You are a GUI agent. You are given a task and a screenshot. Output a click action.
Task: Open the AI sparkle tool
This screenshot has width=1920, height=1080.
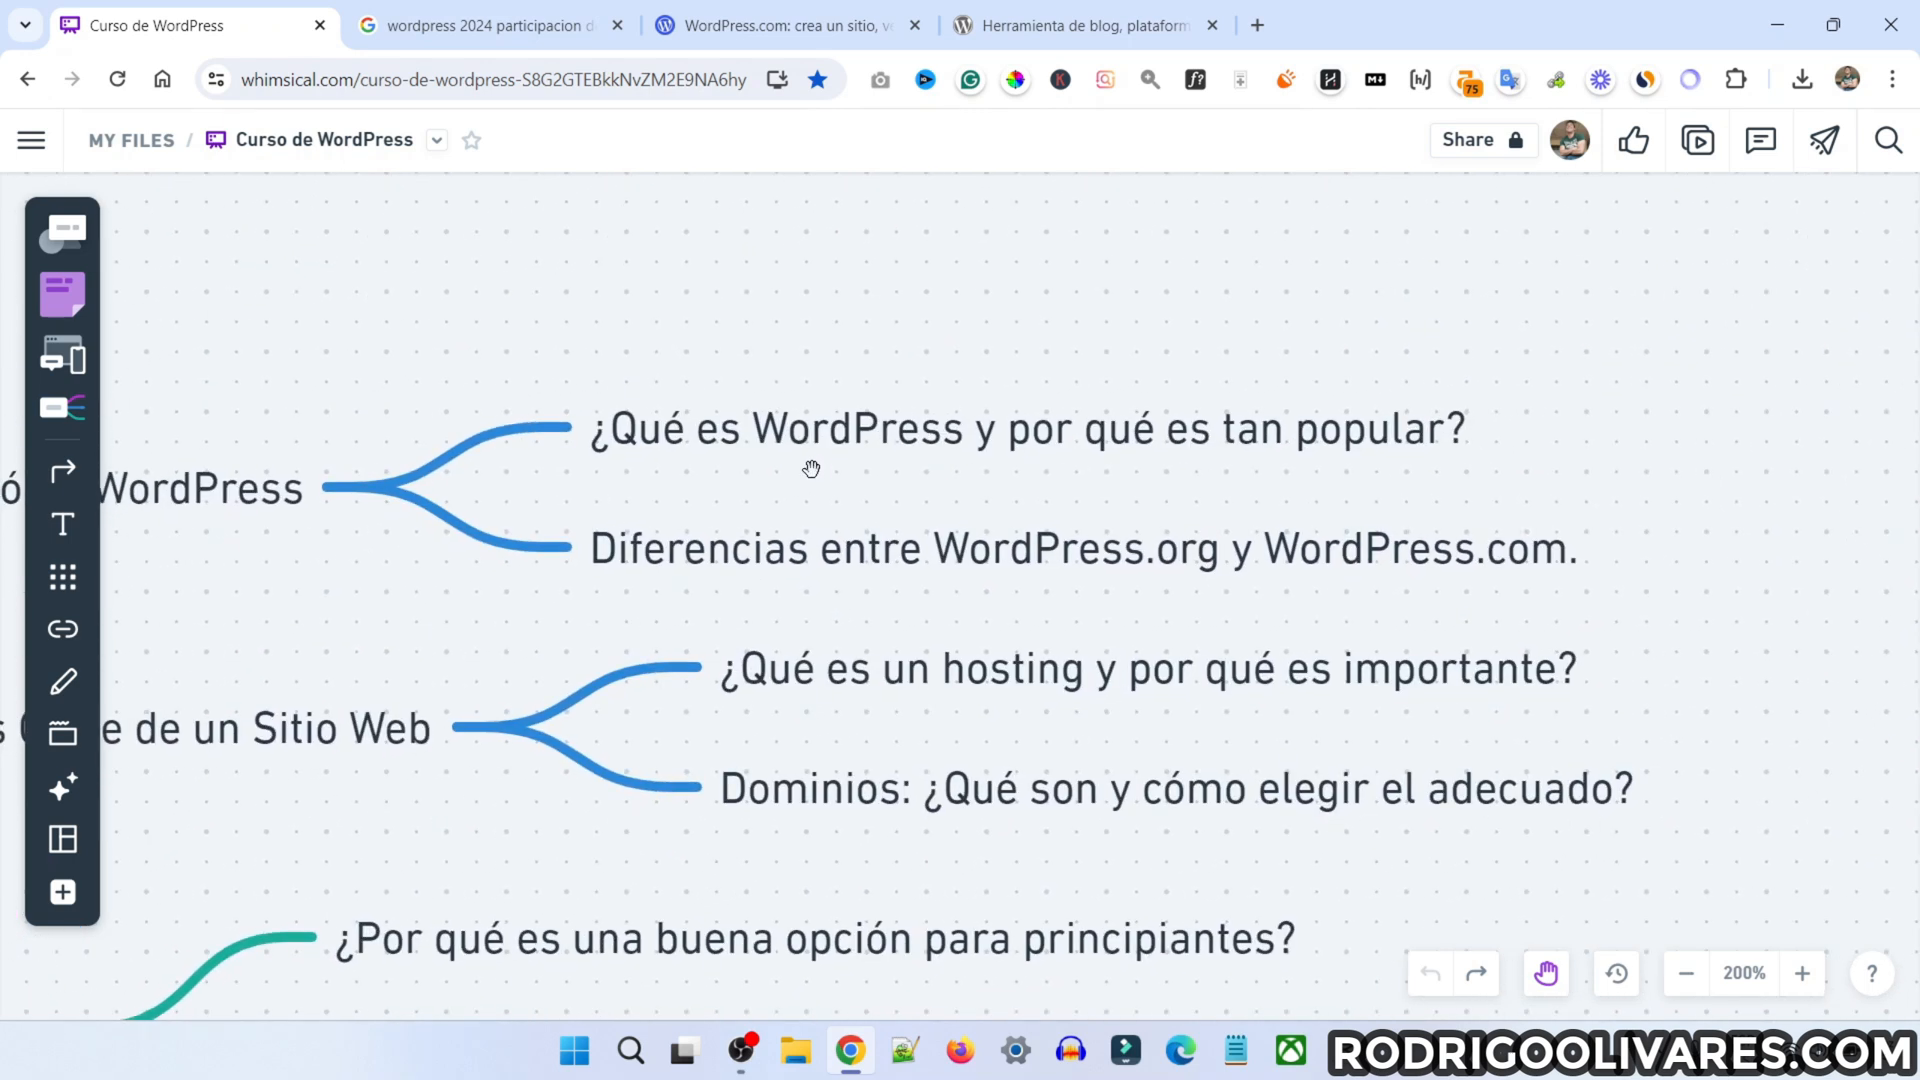[63, 787]
